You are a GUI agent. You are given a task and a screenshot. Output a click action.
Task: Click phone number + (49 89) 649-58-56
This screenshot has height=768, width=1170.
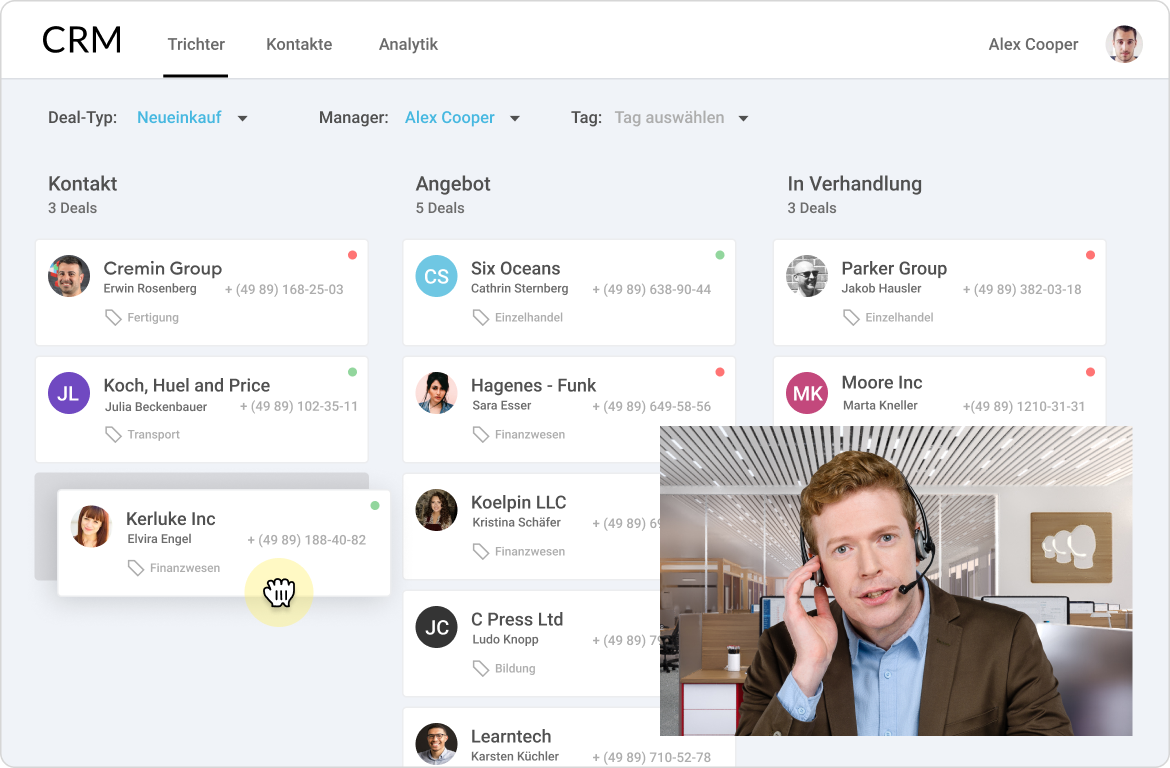tap(651, 407)
